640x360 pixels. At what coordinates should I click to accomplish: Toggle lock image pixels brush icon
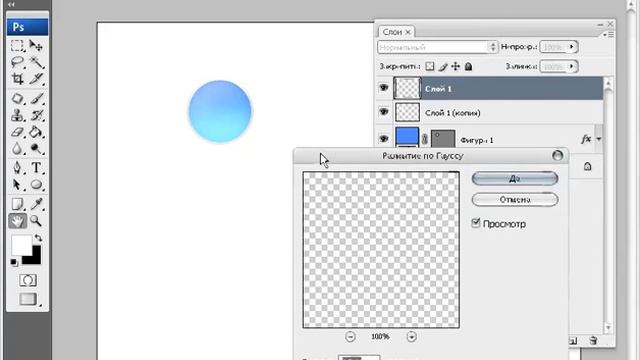tap(443, 66)
